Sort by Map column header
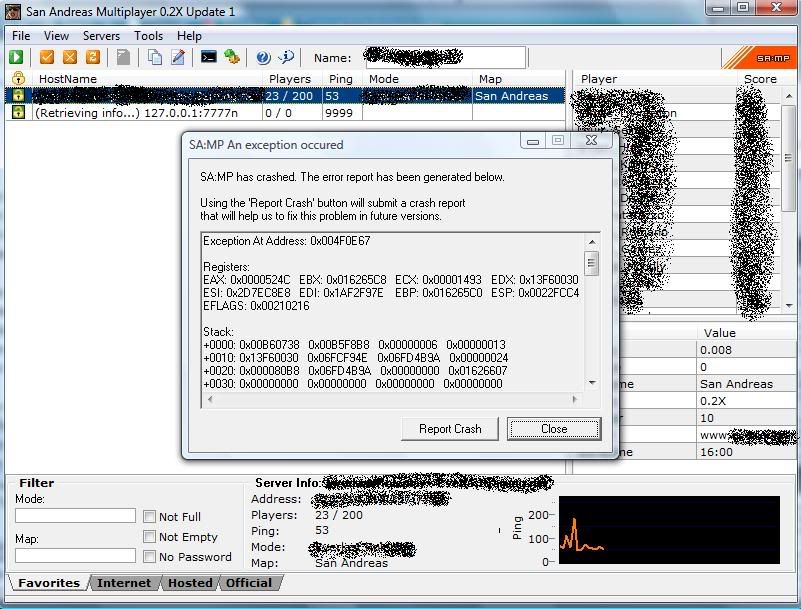 (x=519, y=79)
